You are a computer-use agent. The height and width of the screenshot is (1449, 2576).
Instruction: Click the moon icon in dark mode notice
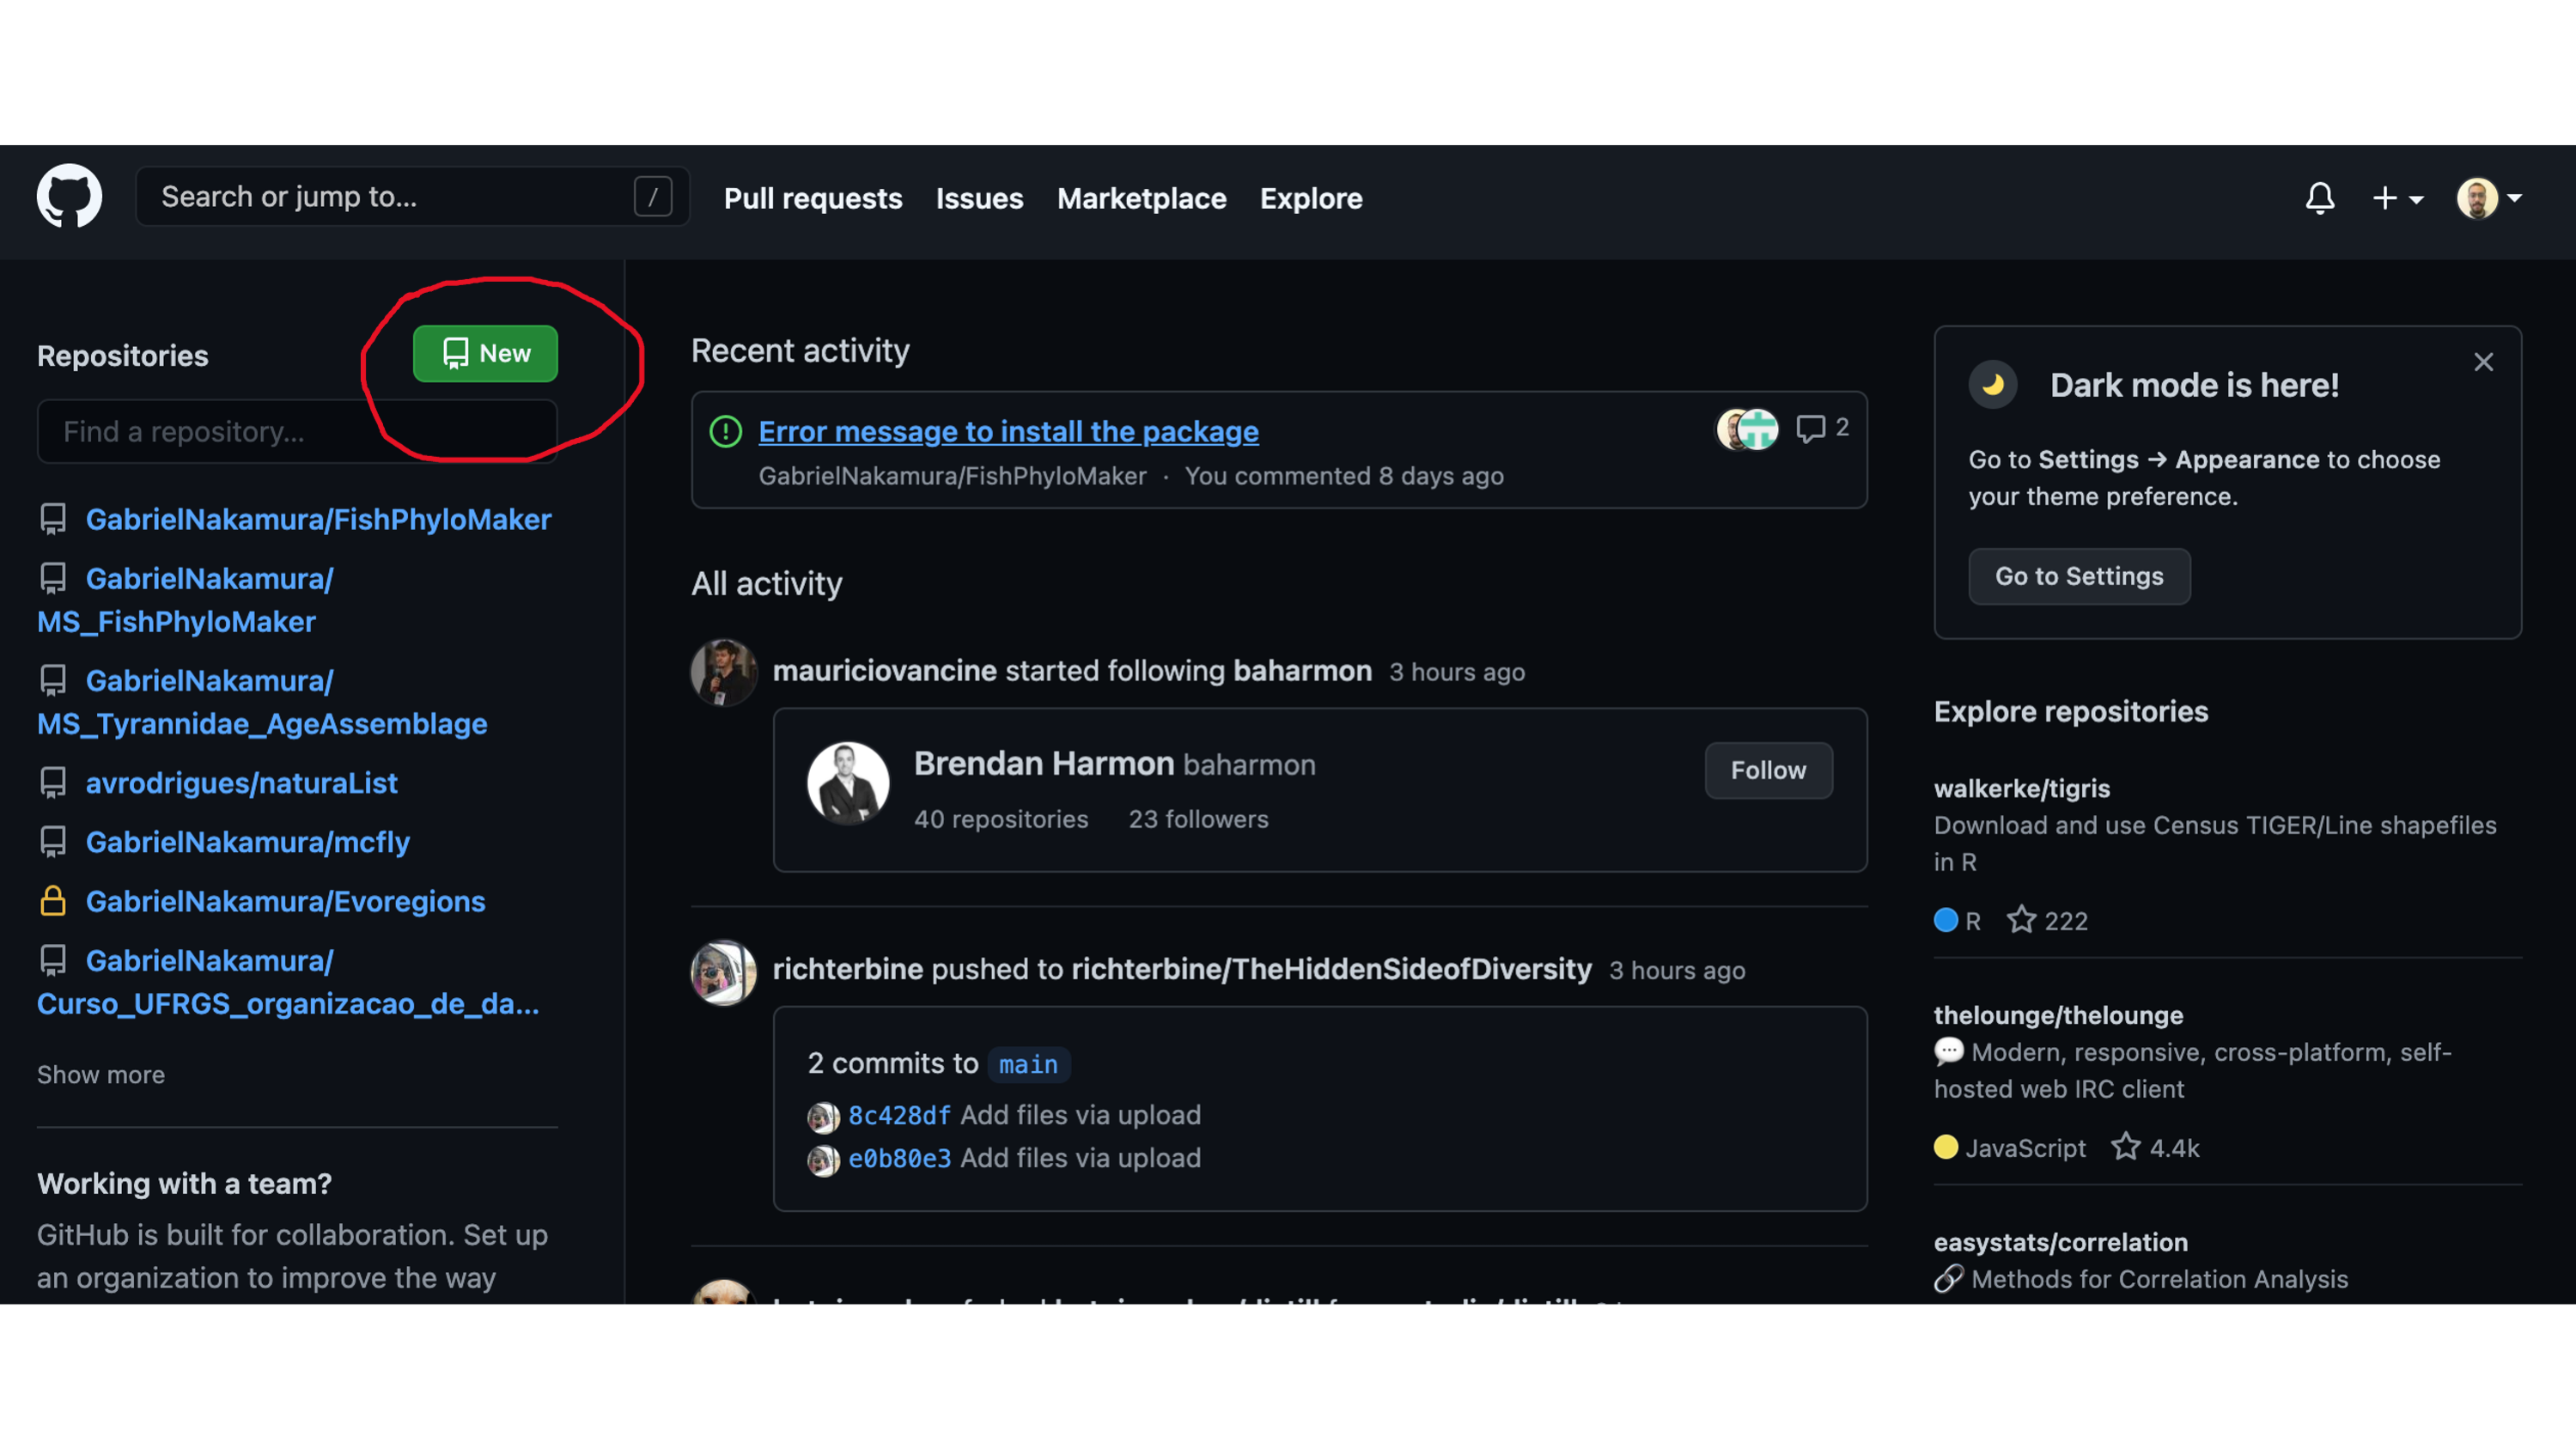point(1993,385)
